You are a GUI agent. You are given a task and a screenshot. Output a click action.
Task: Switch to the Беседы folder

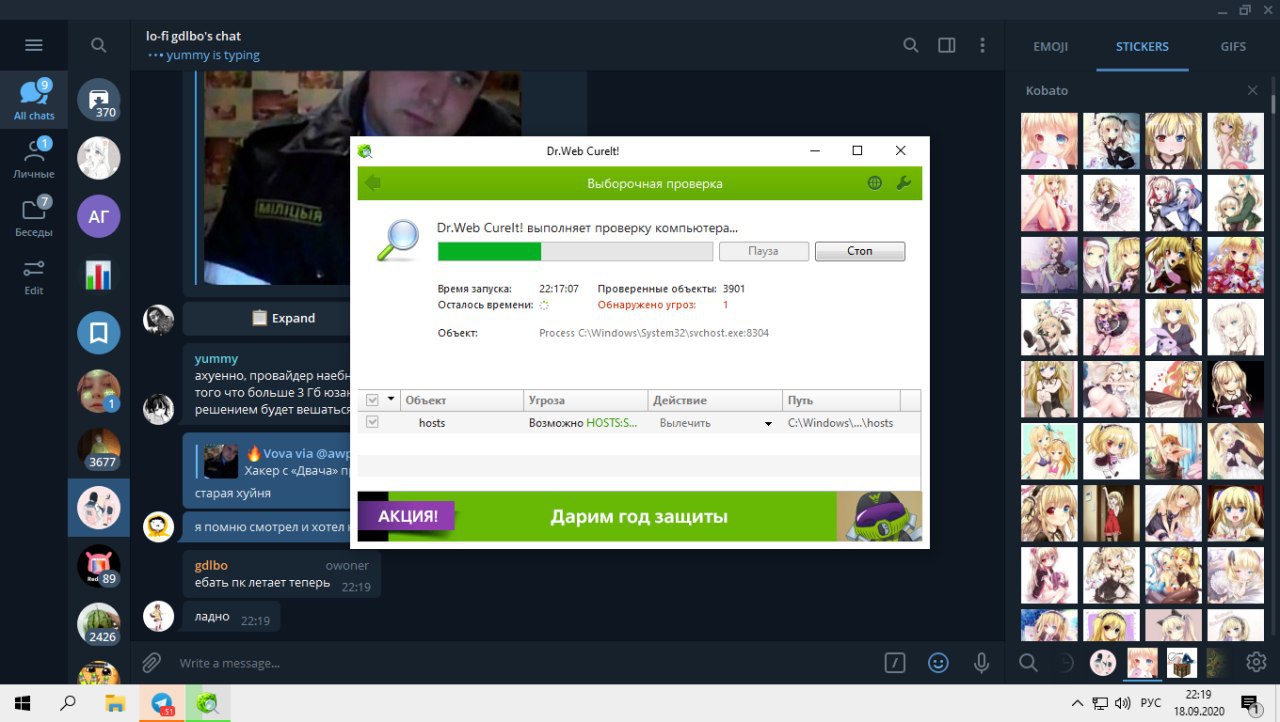coord(34,217)
